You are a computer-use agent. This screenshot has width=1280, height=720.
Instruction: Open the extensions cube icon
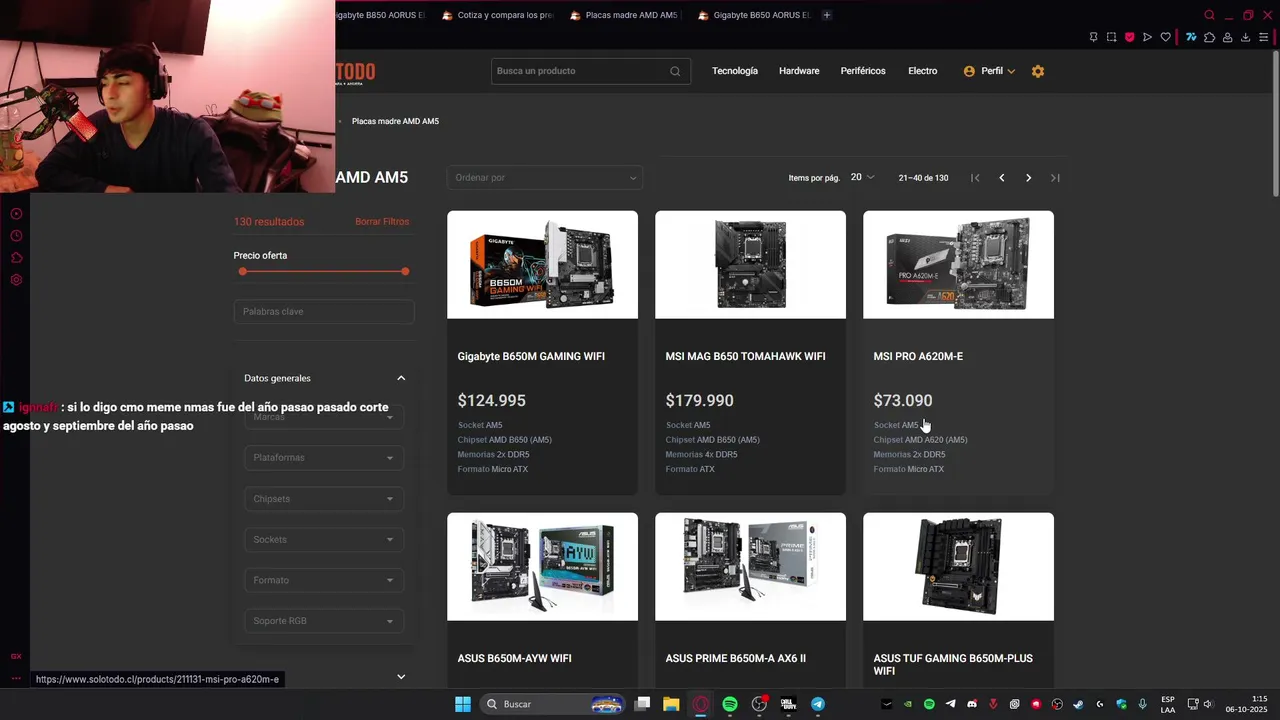coord(1209,37)
